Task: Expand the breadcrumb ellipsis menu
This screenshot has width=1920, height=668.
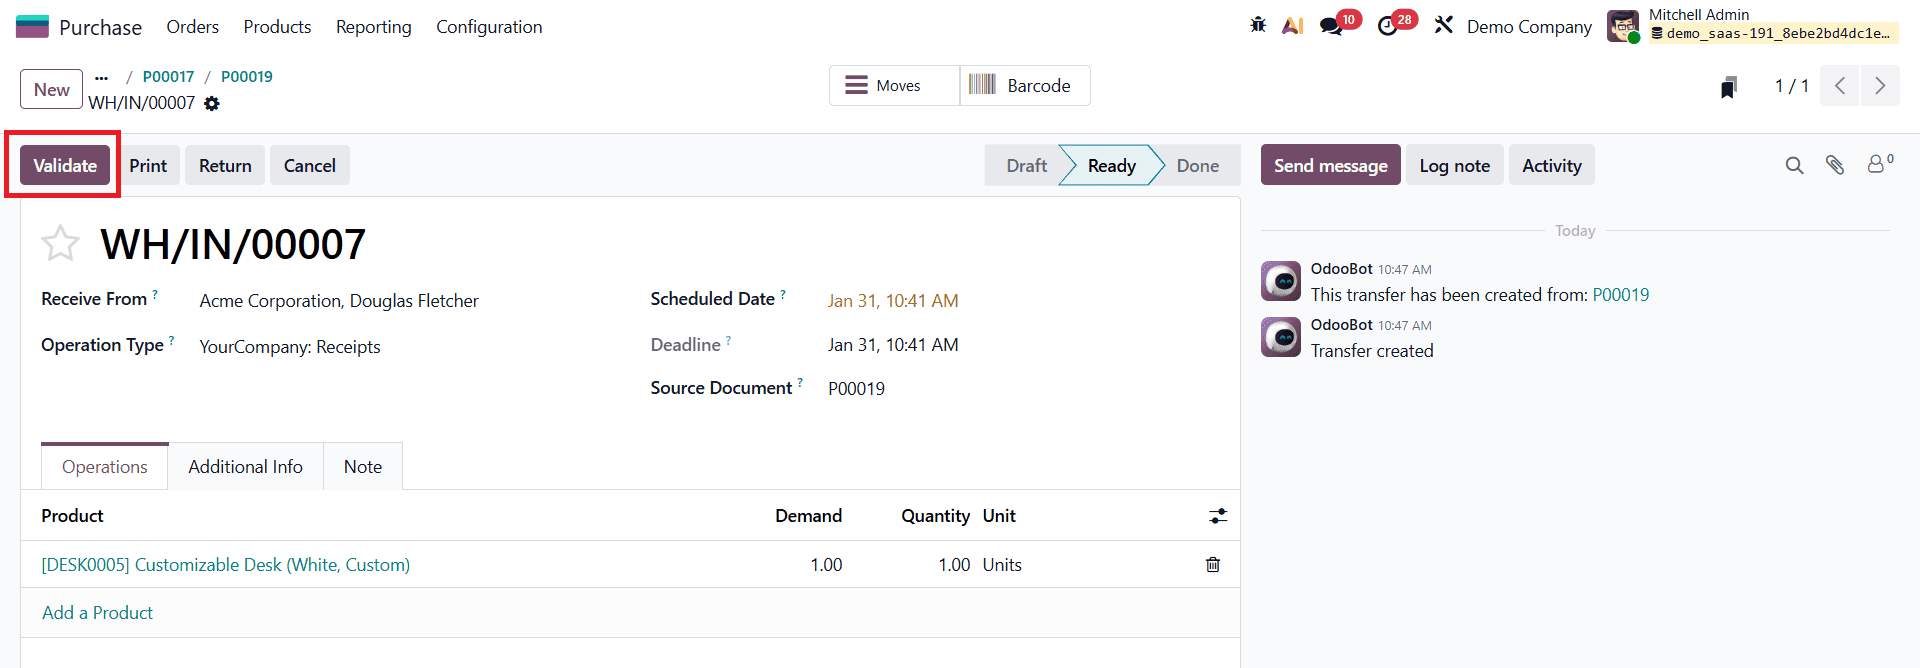Action: pos(101,77)
